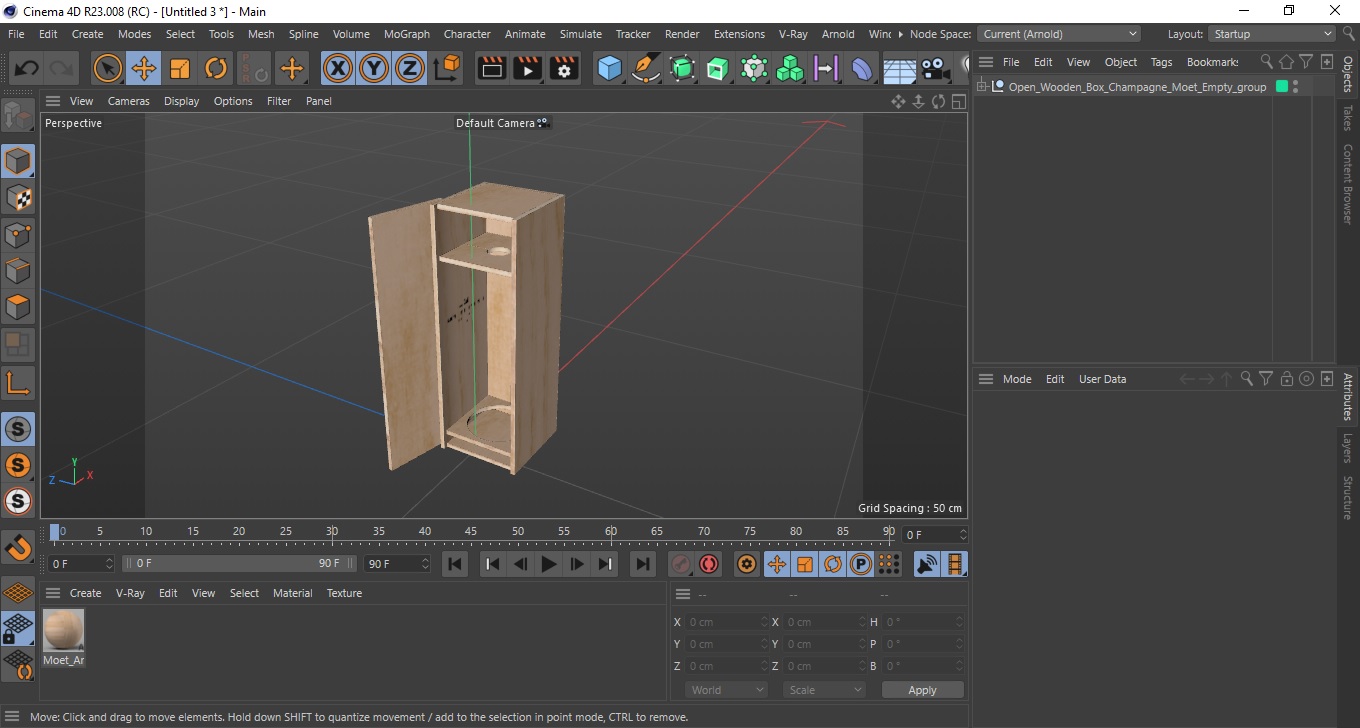
Task: Open the Objects side tab
Action: point(1348,73)
